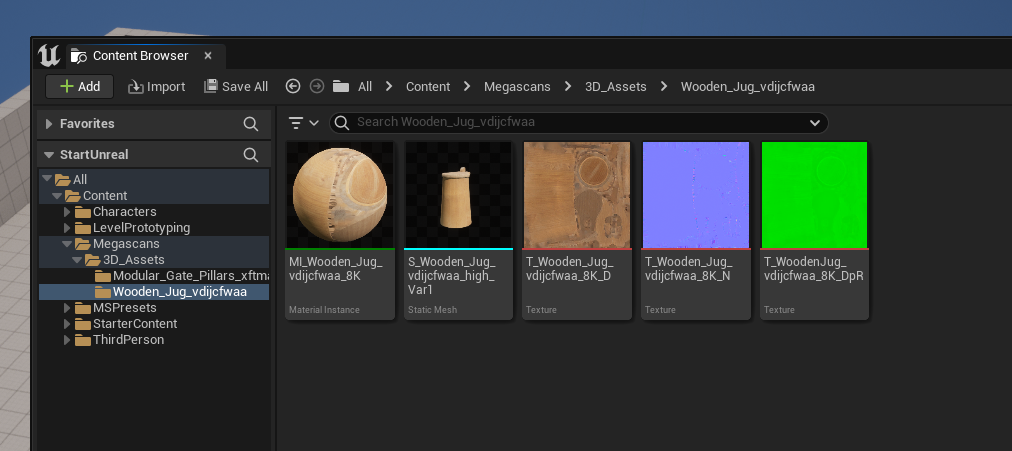Click the Content Browser tab icon
The width and height of the screenshot is (1012, 451).
coord(79,56)
